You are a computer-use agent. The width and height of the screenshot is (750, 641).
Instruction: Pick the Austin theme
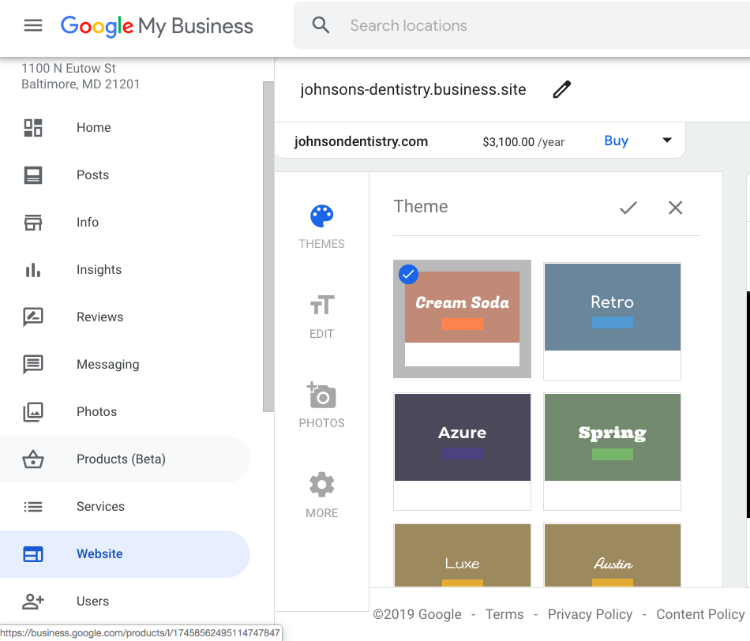(612, 555)
